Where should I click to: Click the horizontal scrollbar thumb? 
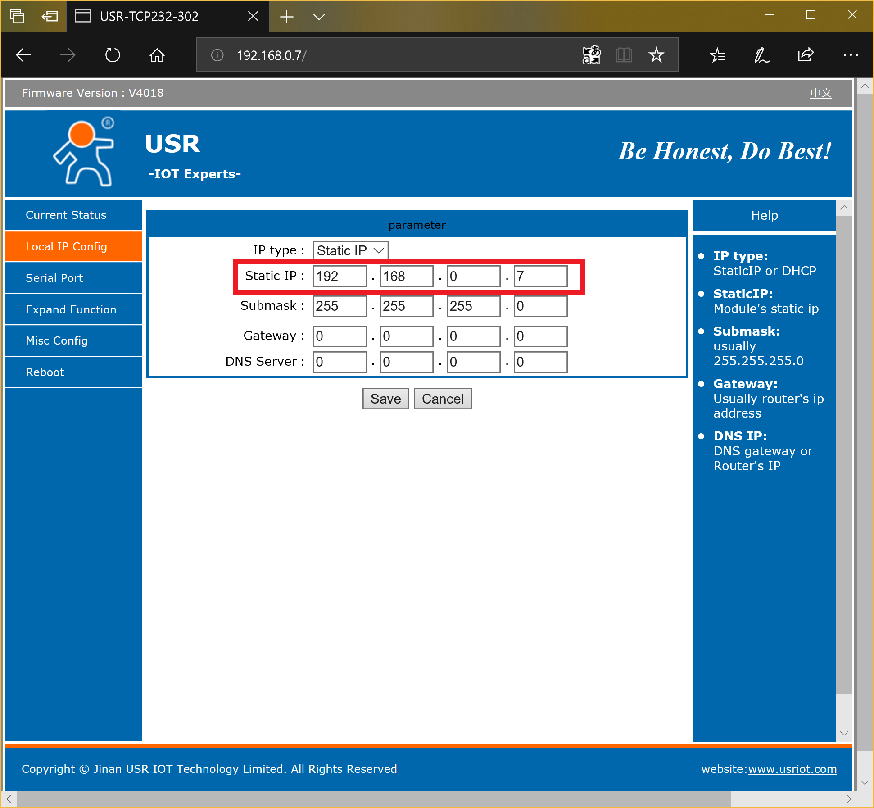point(373,799)
